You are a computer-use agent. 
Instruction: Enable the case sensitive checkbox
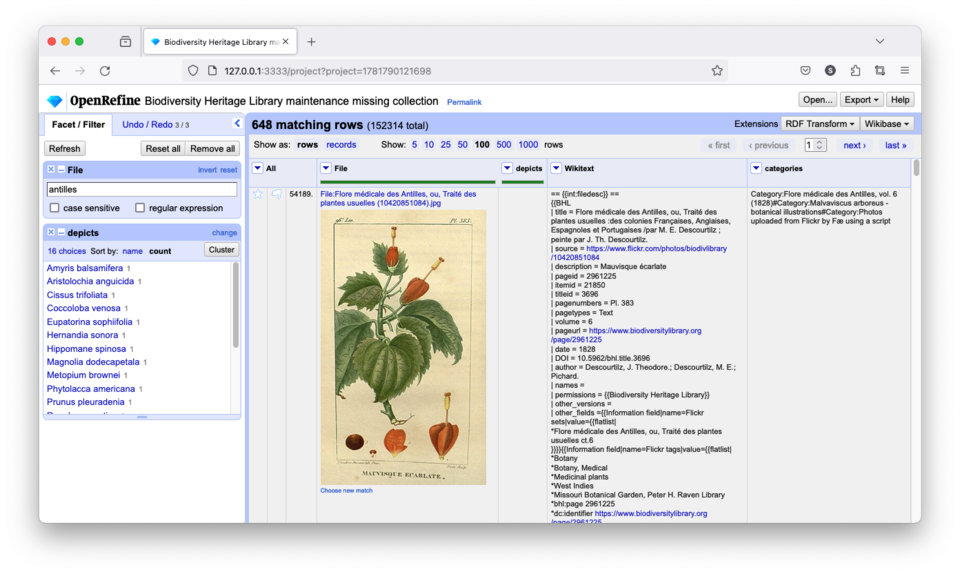tap(54, 208)
